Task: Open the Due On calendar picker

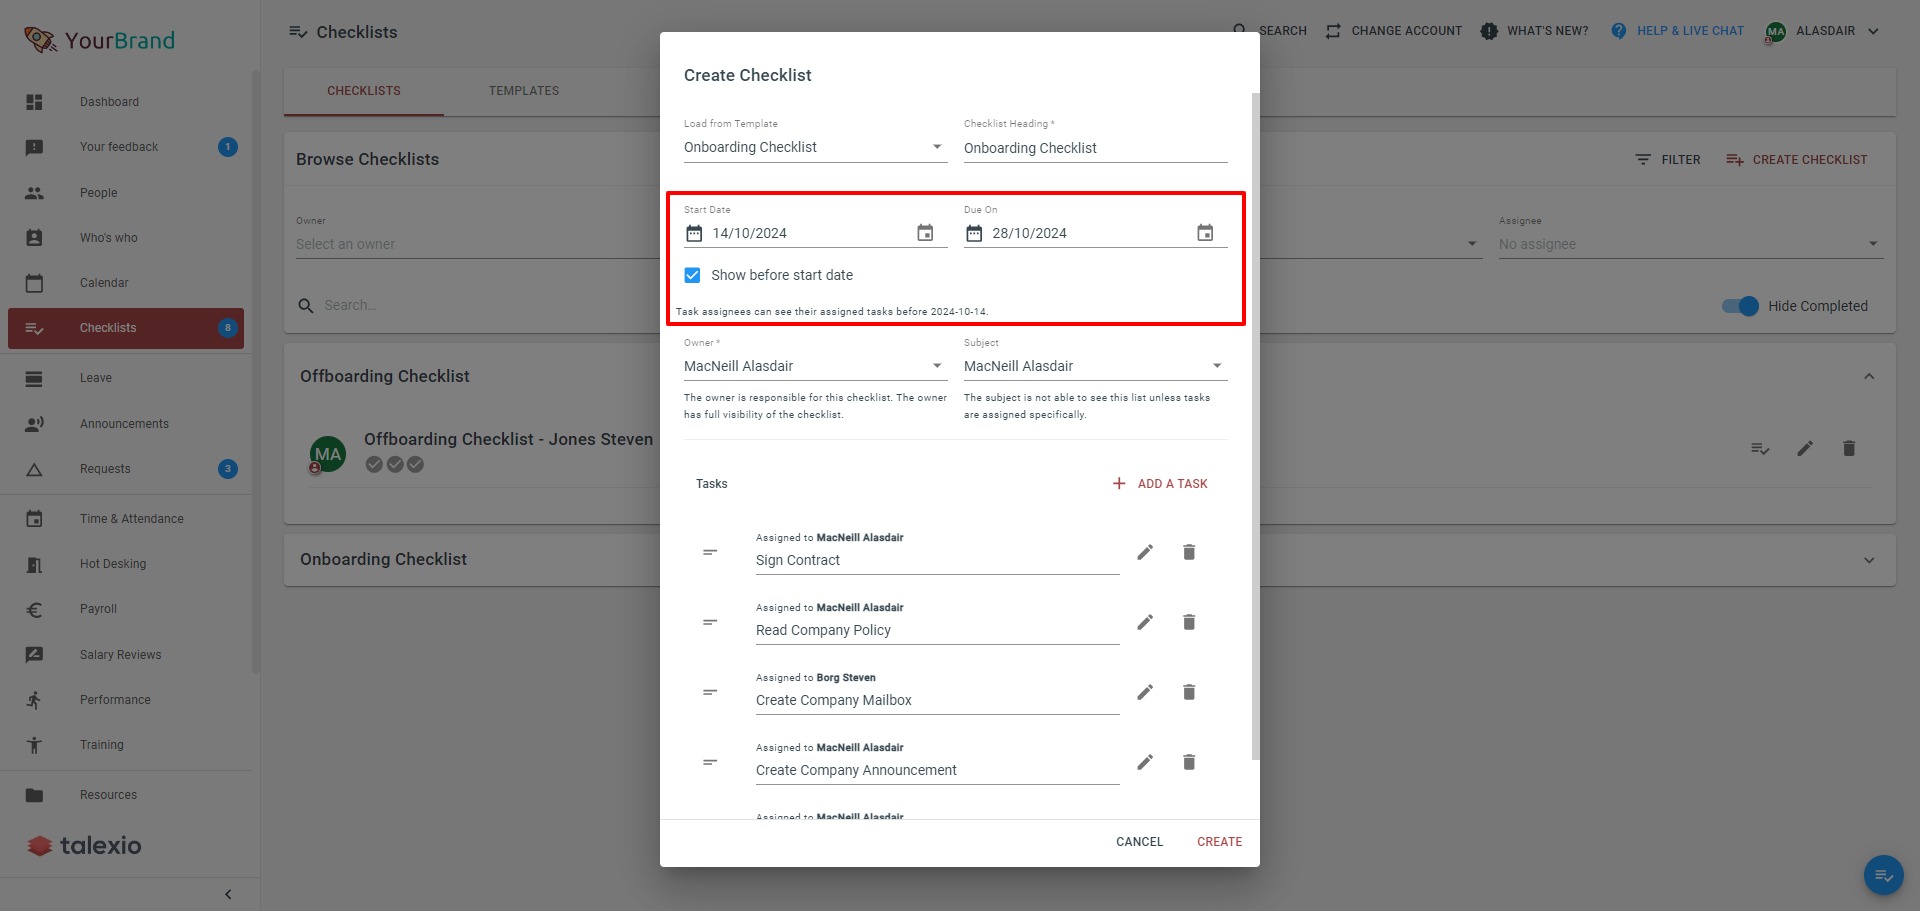Action: click(x=1205, y=231)
